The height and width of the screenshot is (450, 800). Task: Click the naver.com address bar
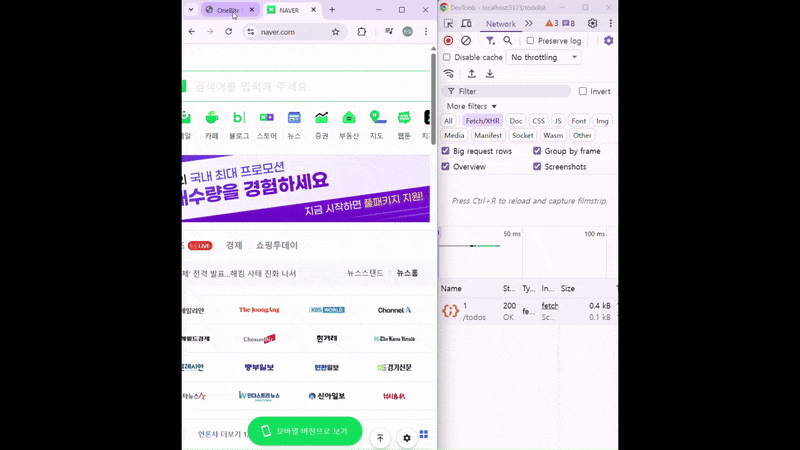click(x=293, y=32)
